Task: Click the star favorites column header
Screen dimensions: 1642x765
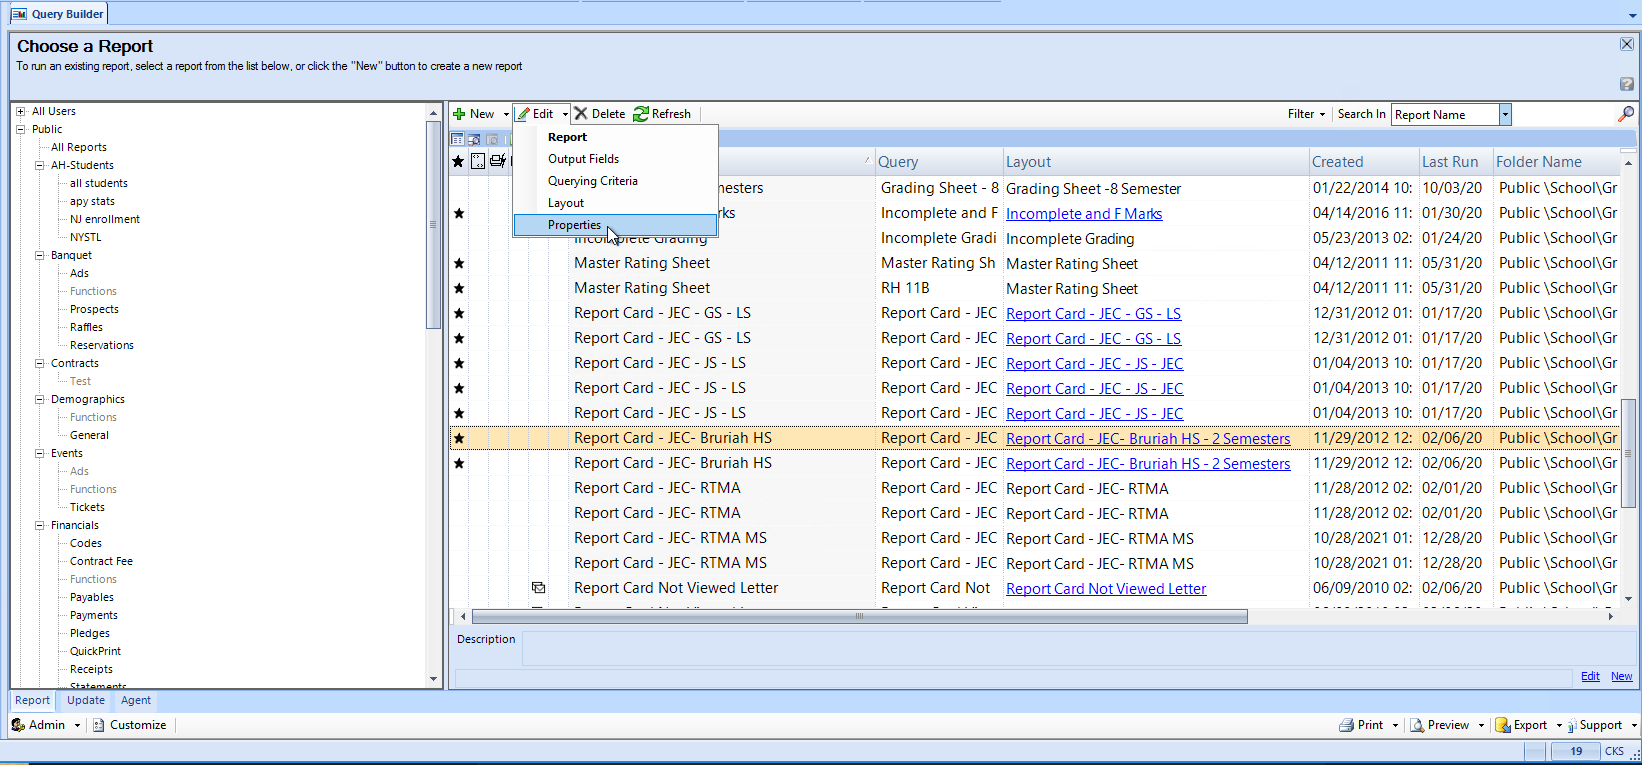Action: pos(458,161)
